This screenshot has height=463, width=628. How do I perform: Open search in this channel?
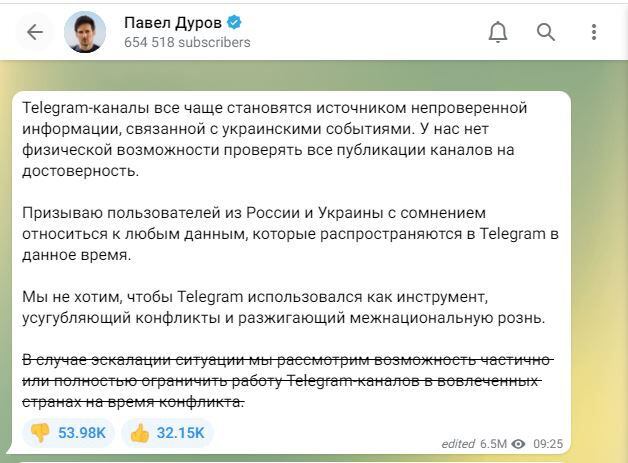[545, 32]
